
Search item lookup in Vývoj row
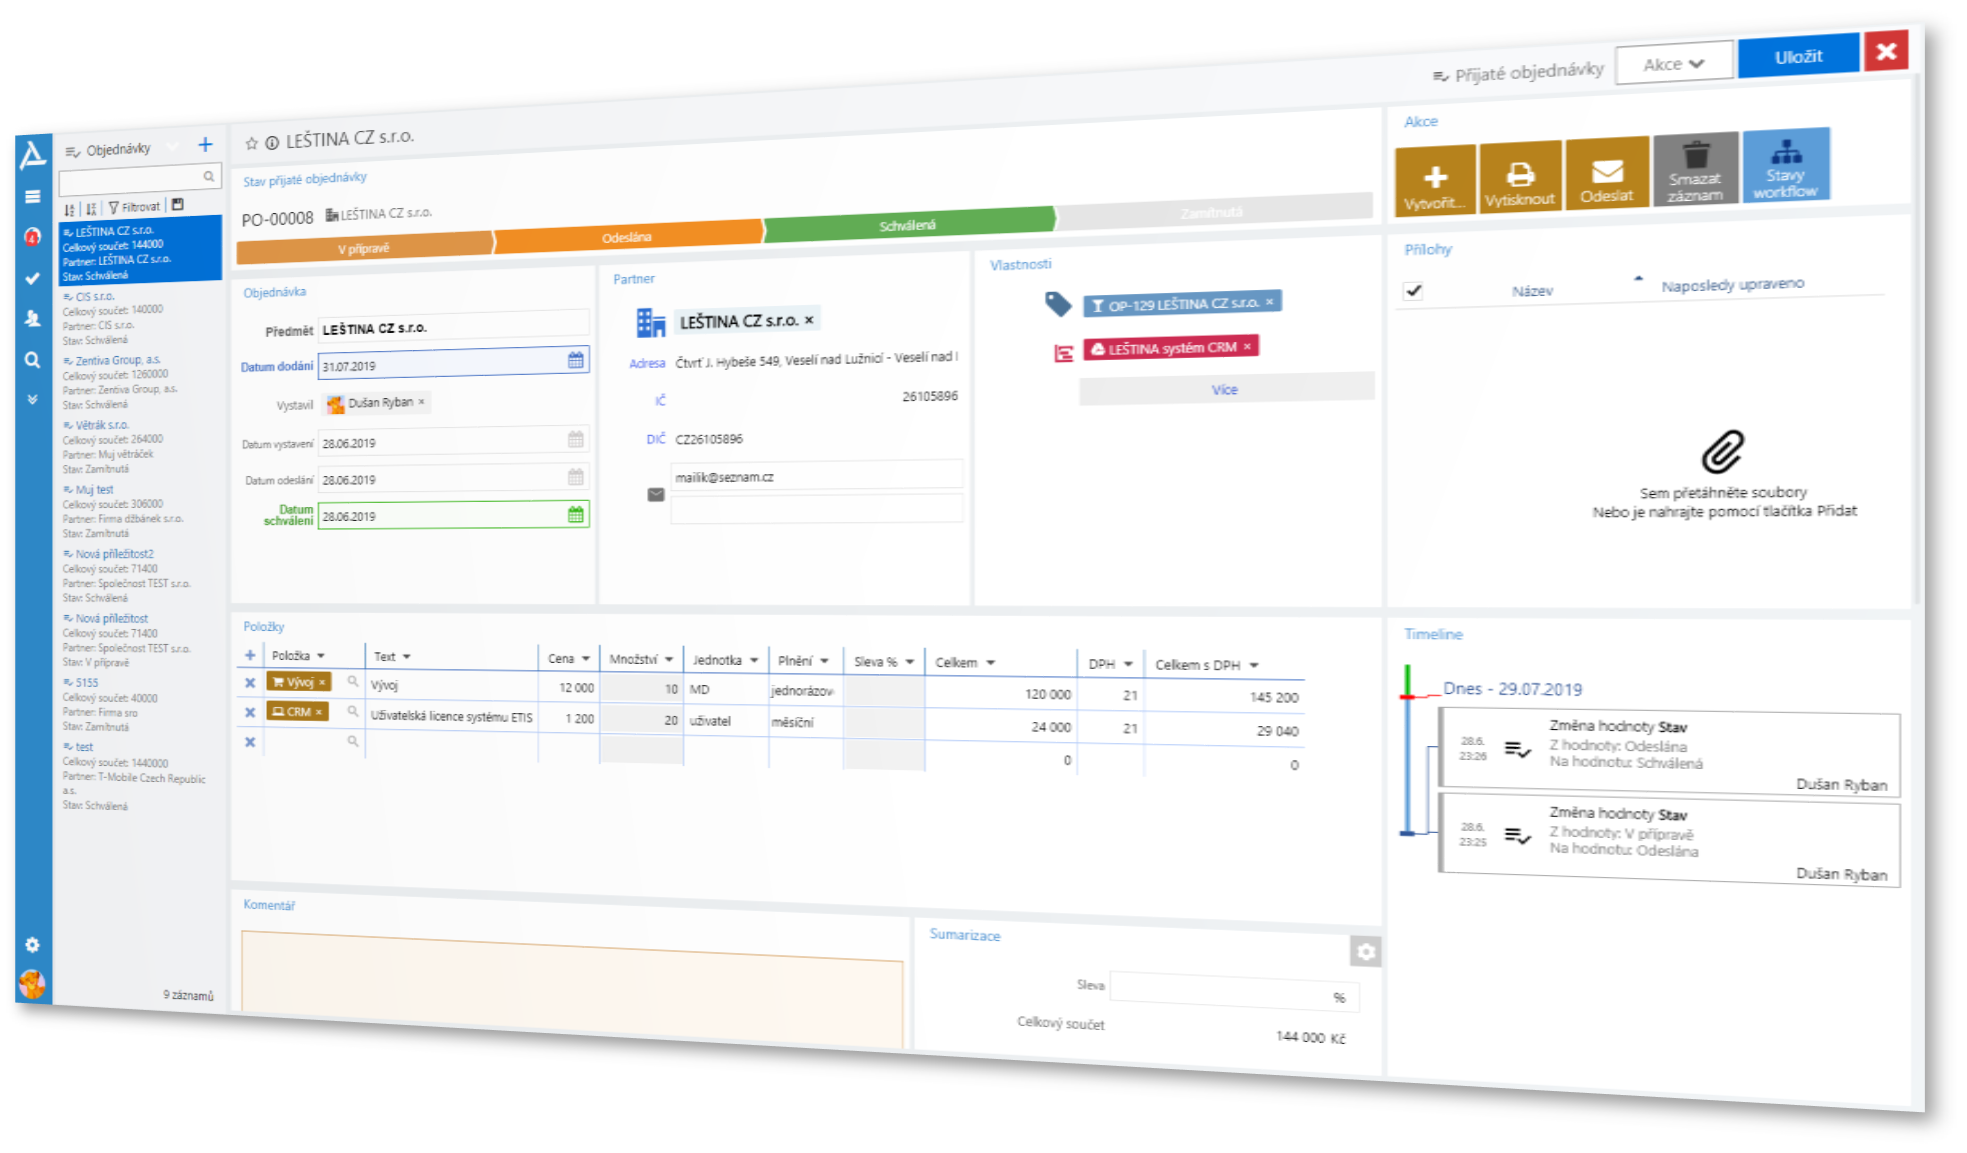pos(353,681)
